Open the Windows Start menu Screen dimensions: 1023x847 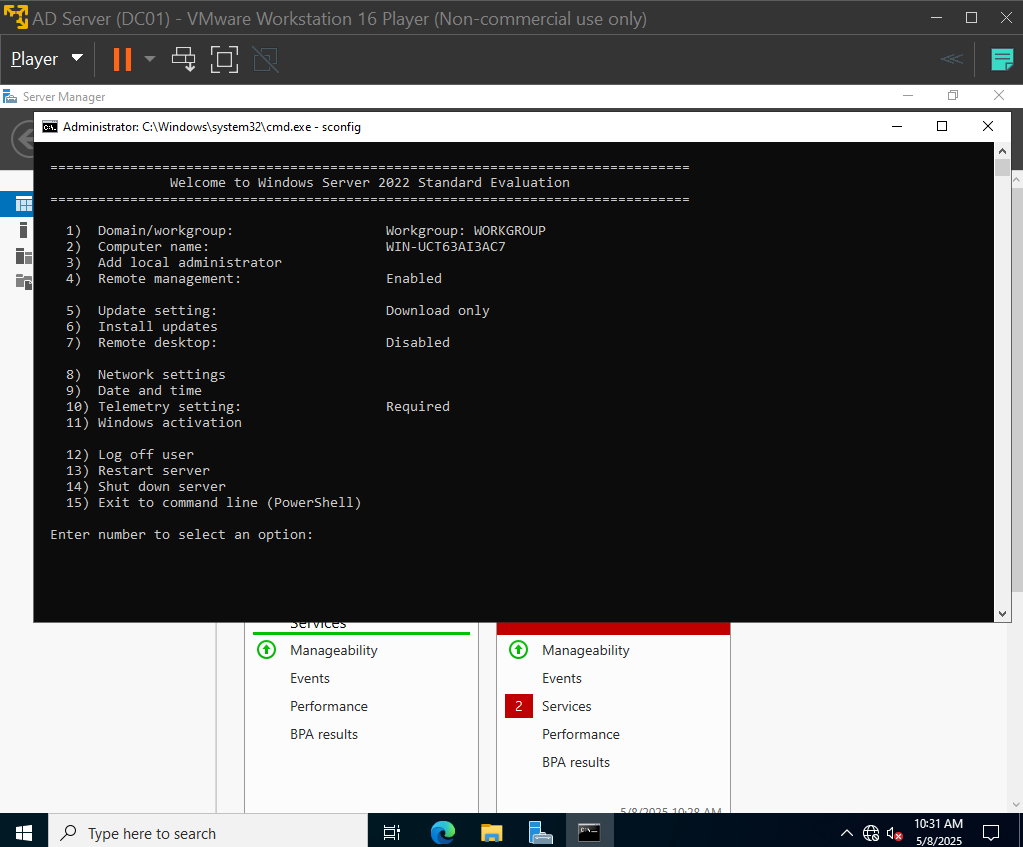(23, 833)
